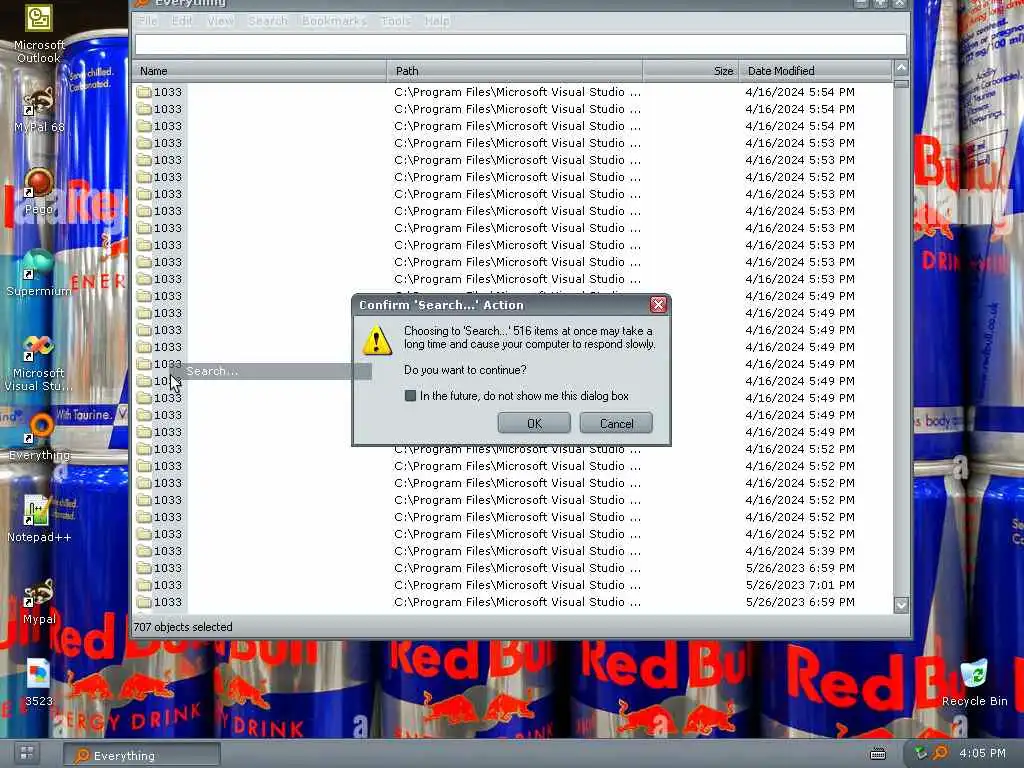Click the Start button on taskbar
The image size is (1024, 768).
tap(27, 753)
